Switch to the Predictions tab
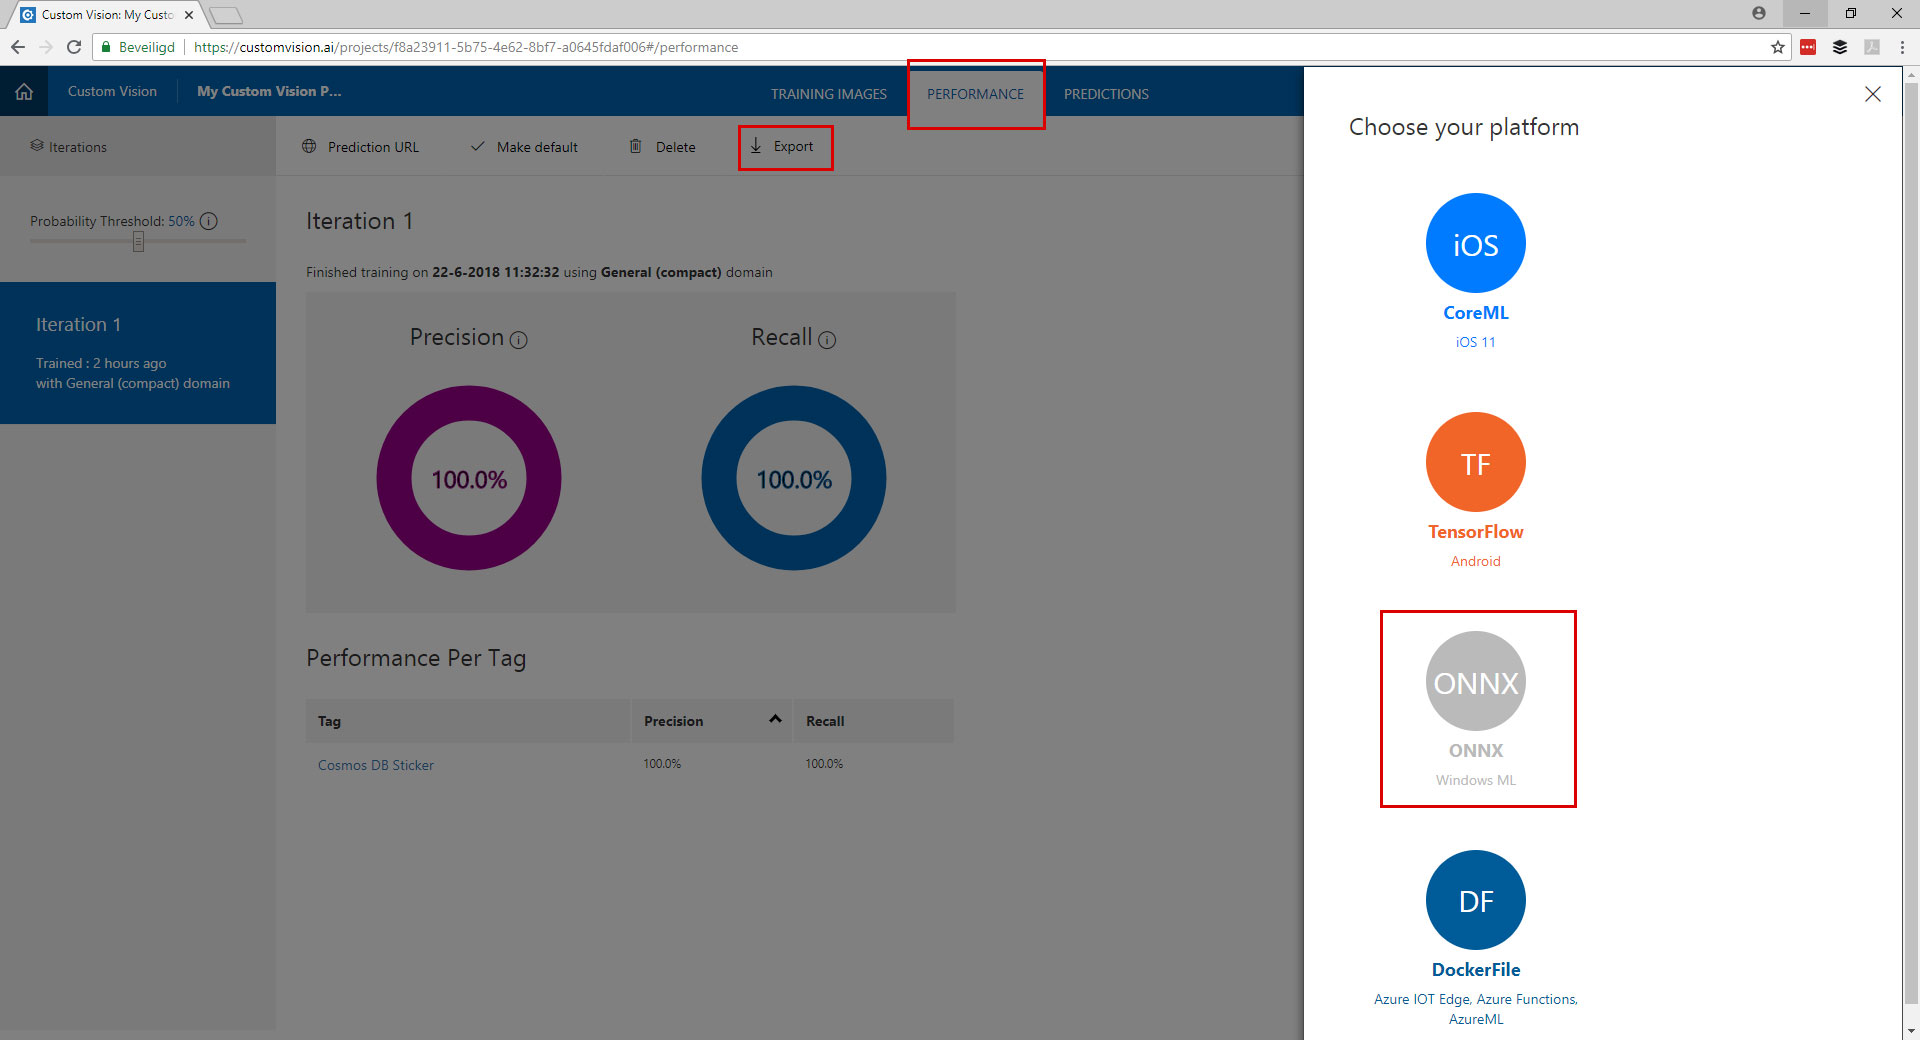This screenshot has width=1920, height=1040. coord(1106,94)
